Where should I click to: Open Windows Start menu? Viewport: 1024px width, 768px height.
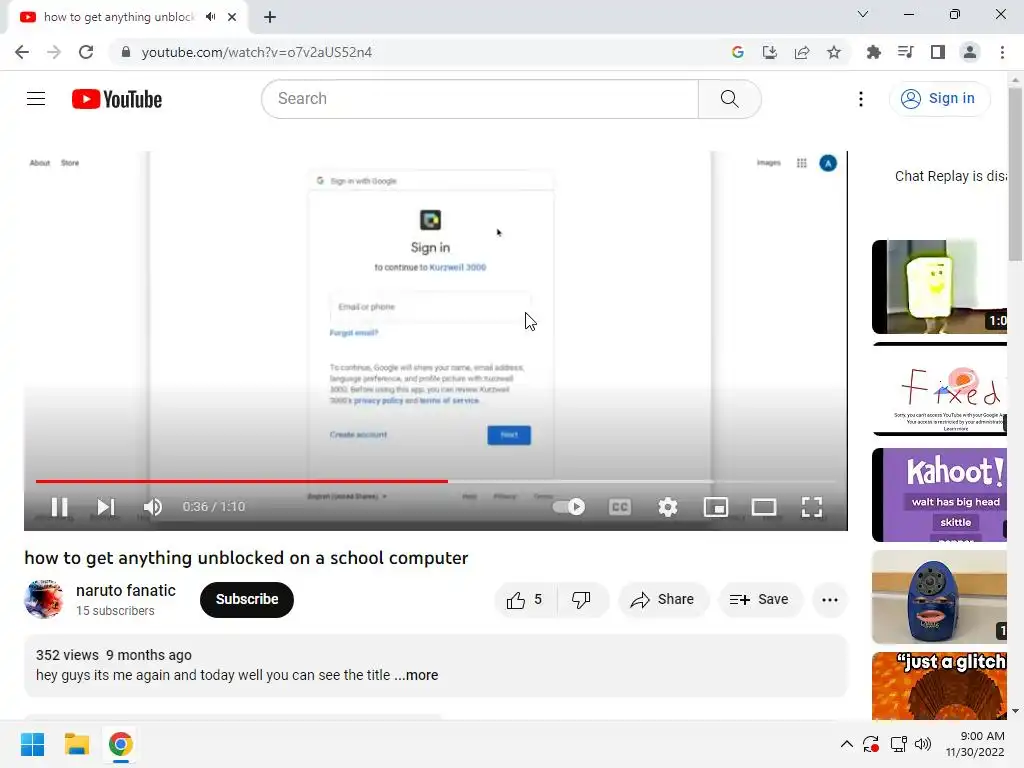tap(32, 744)
